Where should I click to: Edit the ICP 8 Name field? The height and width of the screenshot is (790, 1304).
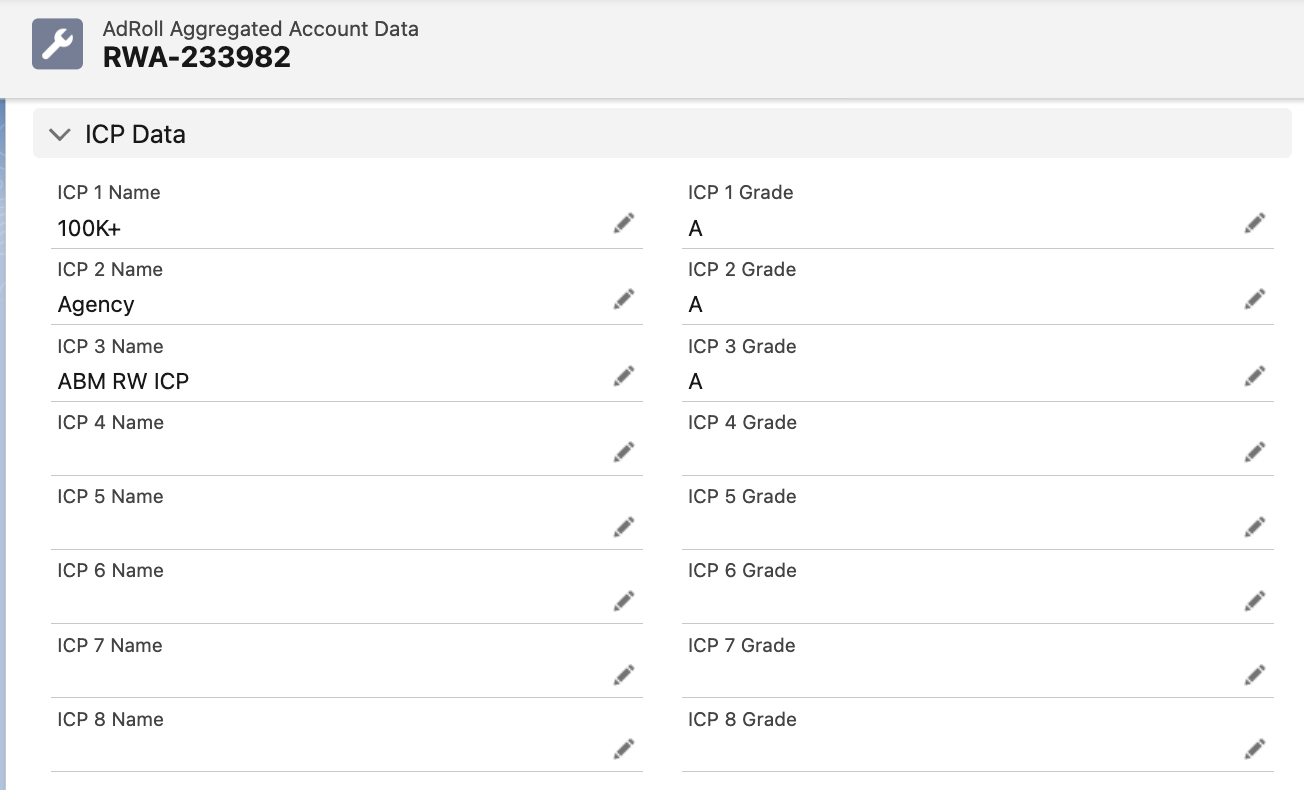(x=623, y=748)
